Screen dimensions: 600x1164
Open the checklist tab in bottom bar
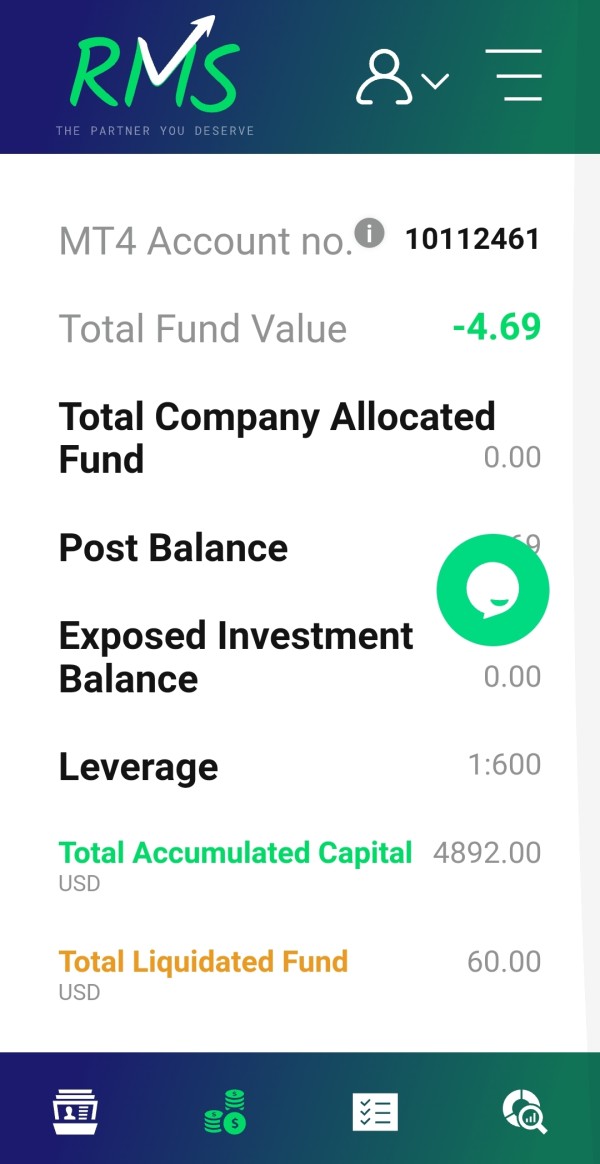point(375,1111)
